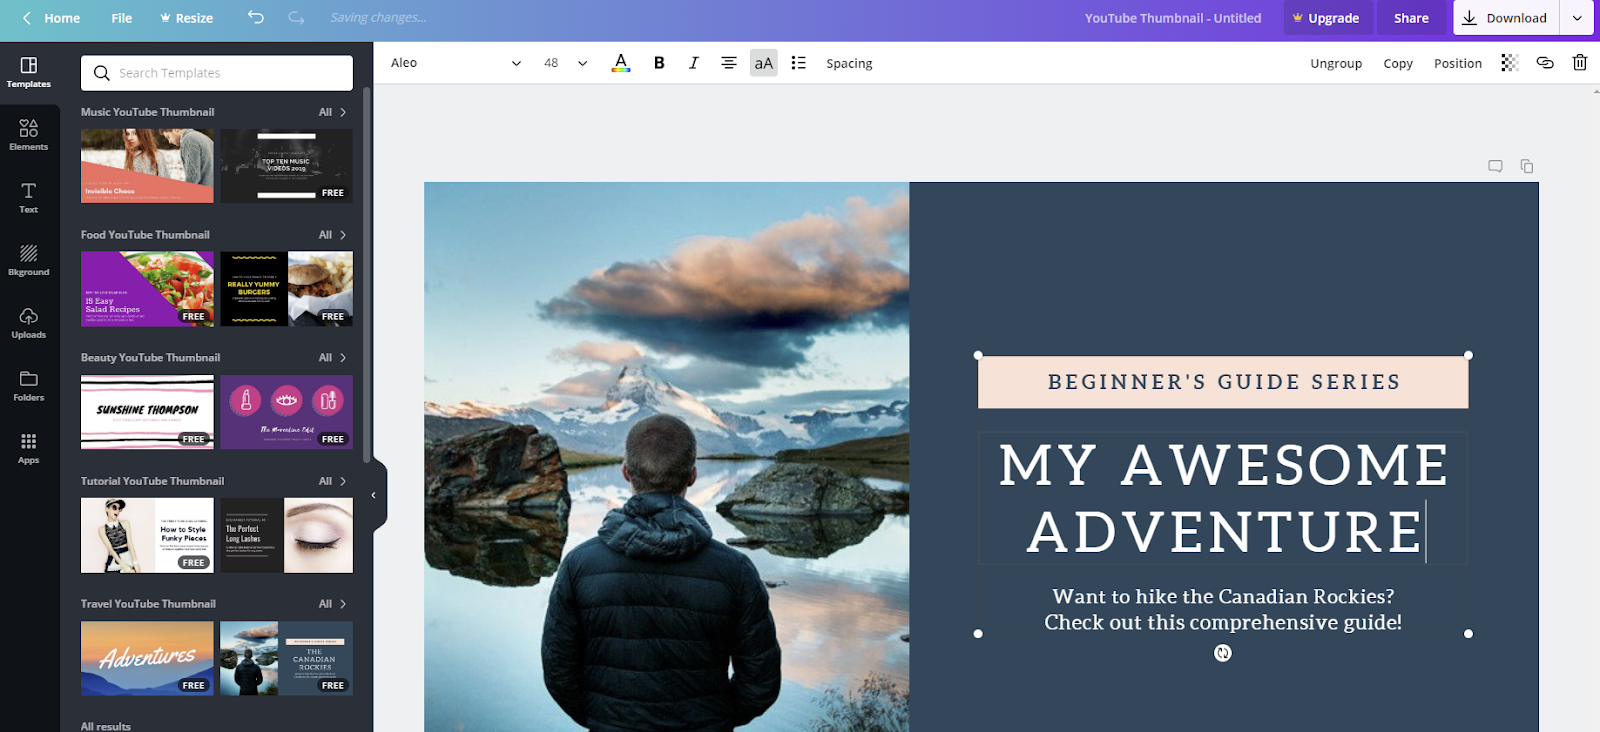Screen dimensions: 1600x732
Task: Choose the Adventures travel template
Action: [x=147, y=658]
